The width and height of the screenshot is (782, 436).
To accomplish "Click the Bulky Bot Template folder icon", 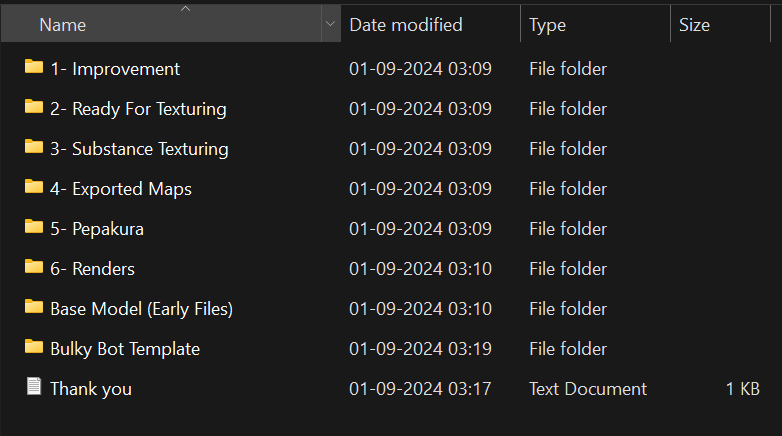I will pos(34,348).
